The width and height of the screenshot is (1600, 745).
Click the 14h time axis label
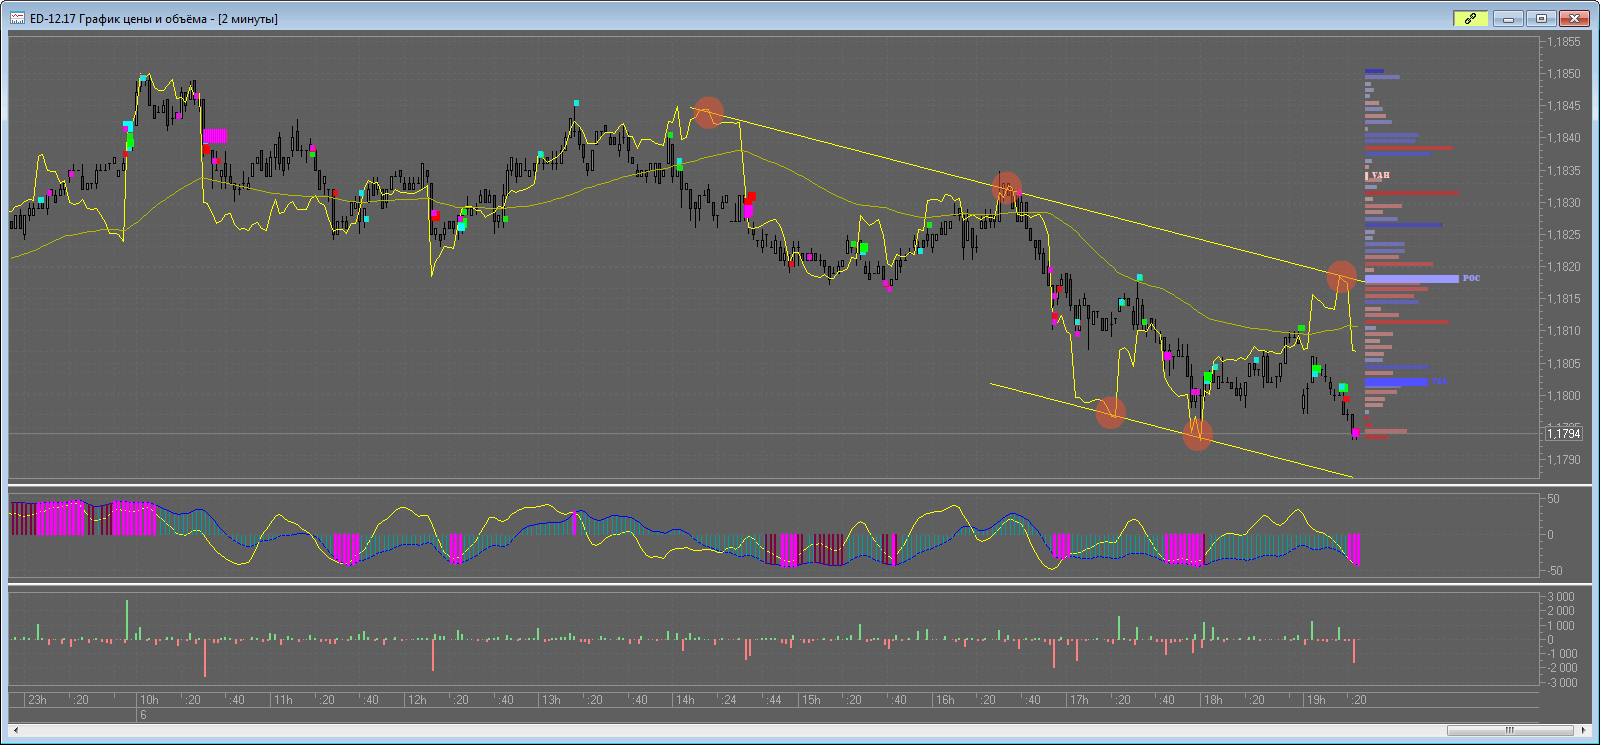click(x=685, y=700)
